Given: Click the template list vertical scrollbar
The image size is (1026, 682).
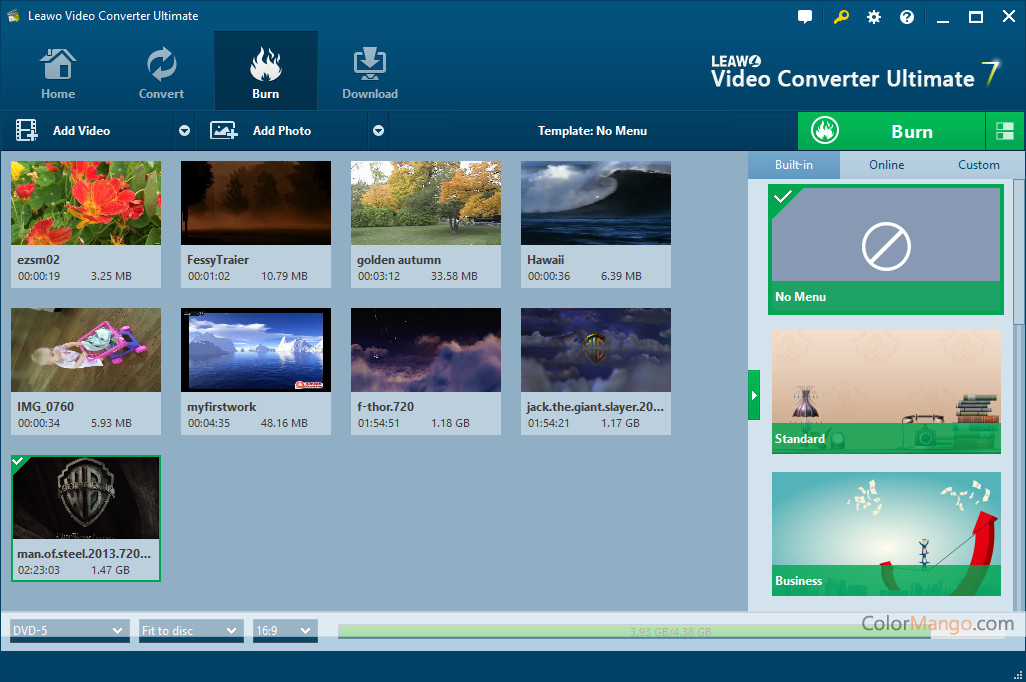Looking at the screenshot, I should click(x=1019, y=253).
